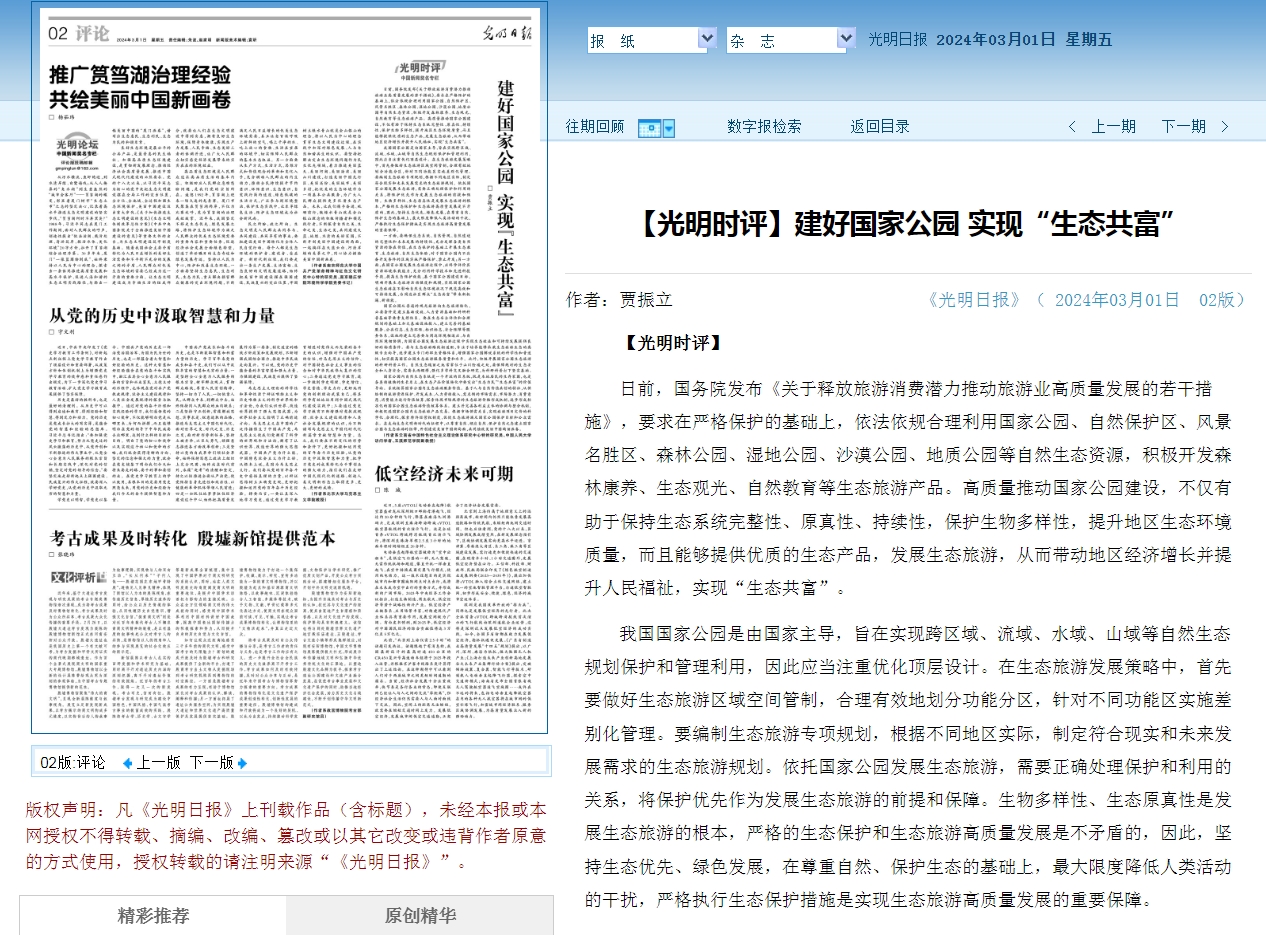The height and width of the screenshot is (935, 1266).
Task: Open 考古成果及时转化 article in the page image
Action: click(193, 538)
